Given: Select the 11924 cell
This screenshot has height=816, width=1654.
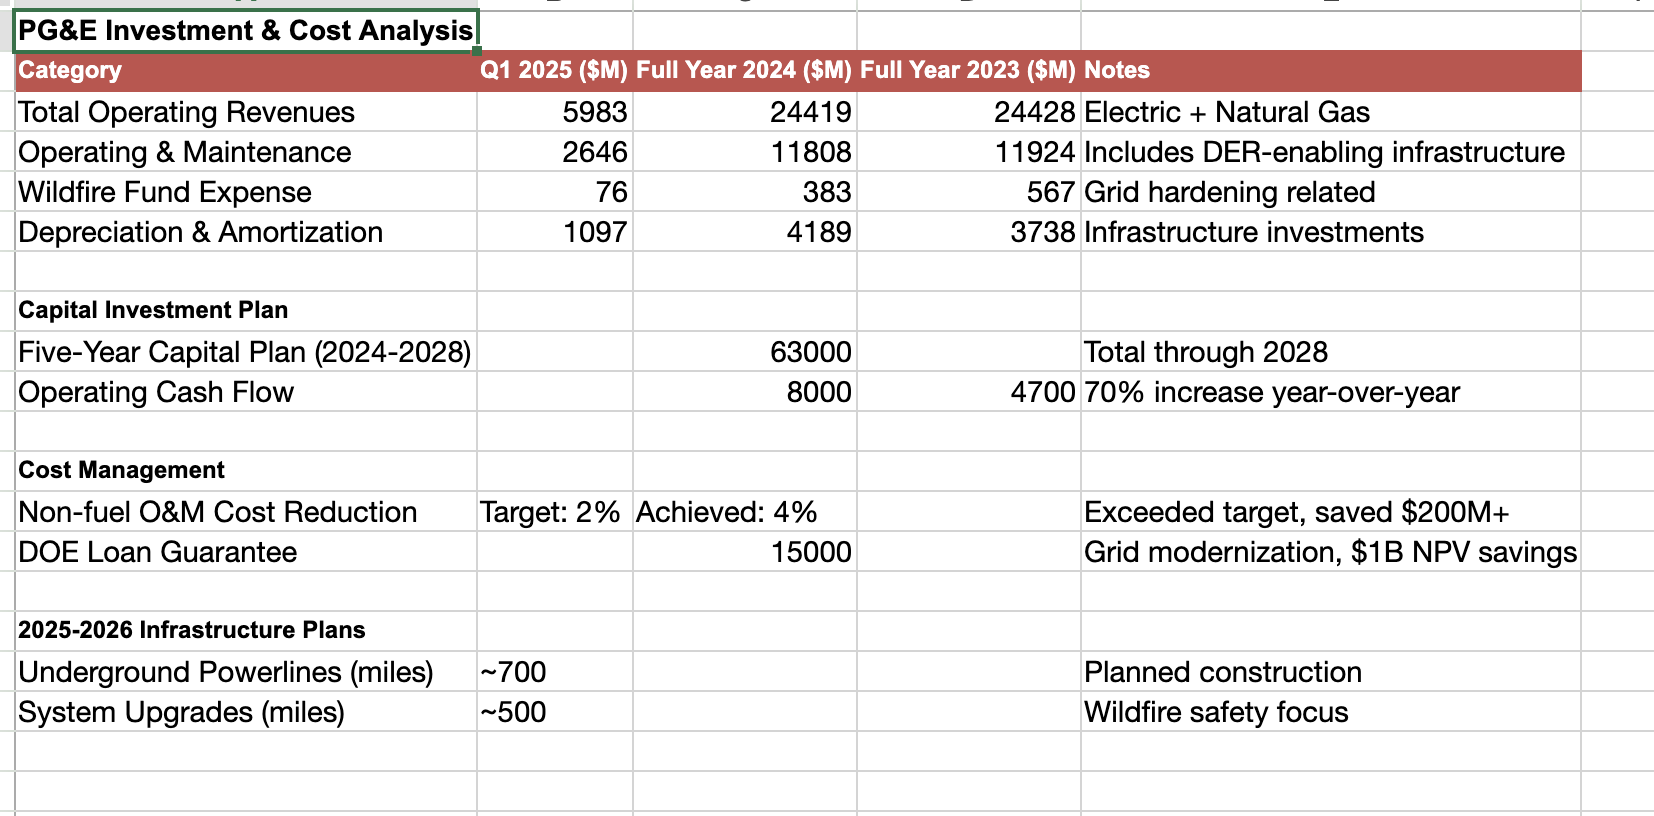Looking at the screenshot, I should pyautogui.click(x=1035, y=152).
